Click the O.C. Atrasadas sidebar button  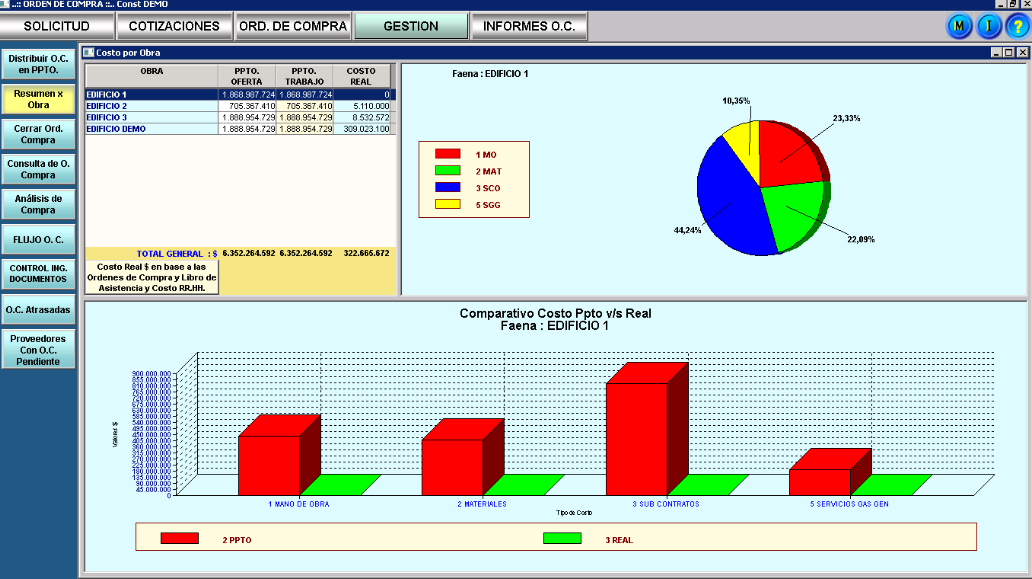coord(39,310)
